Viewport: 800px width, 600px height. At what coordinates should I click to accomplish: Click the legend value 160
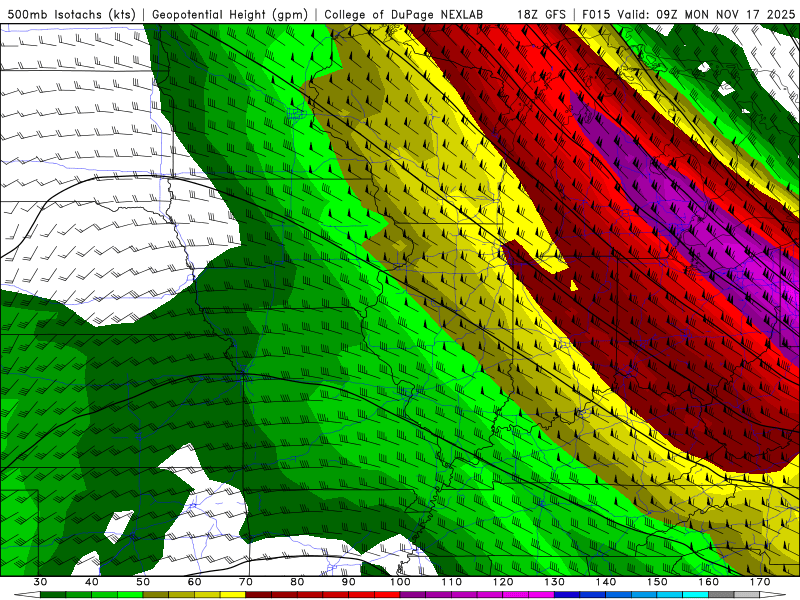tap(709, 582)
